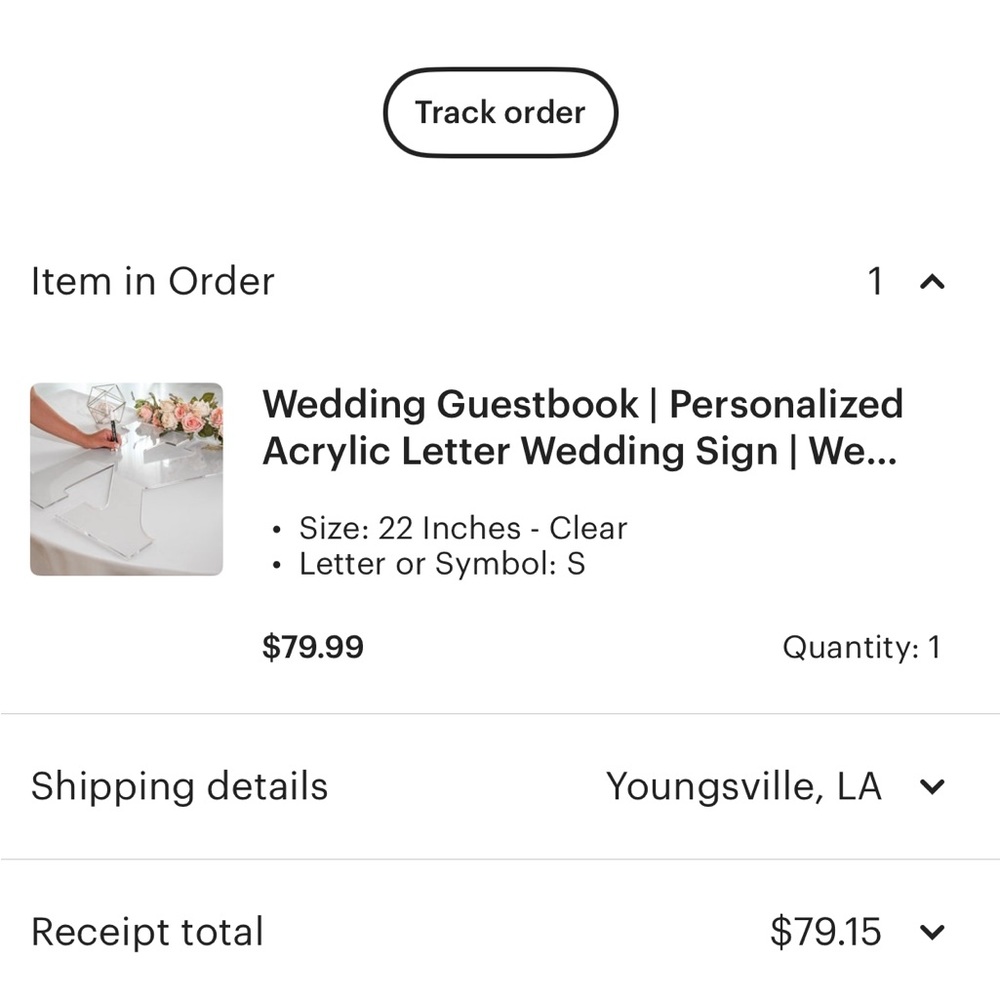
Task: Click the Receipt total heading
Action: [147, 931]
